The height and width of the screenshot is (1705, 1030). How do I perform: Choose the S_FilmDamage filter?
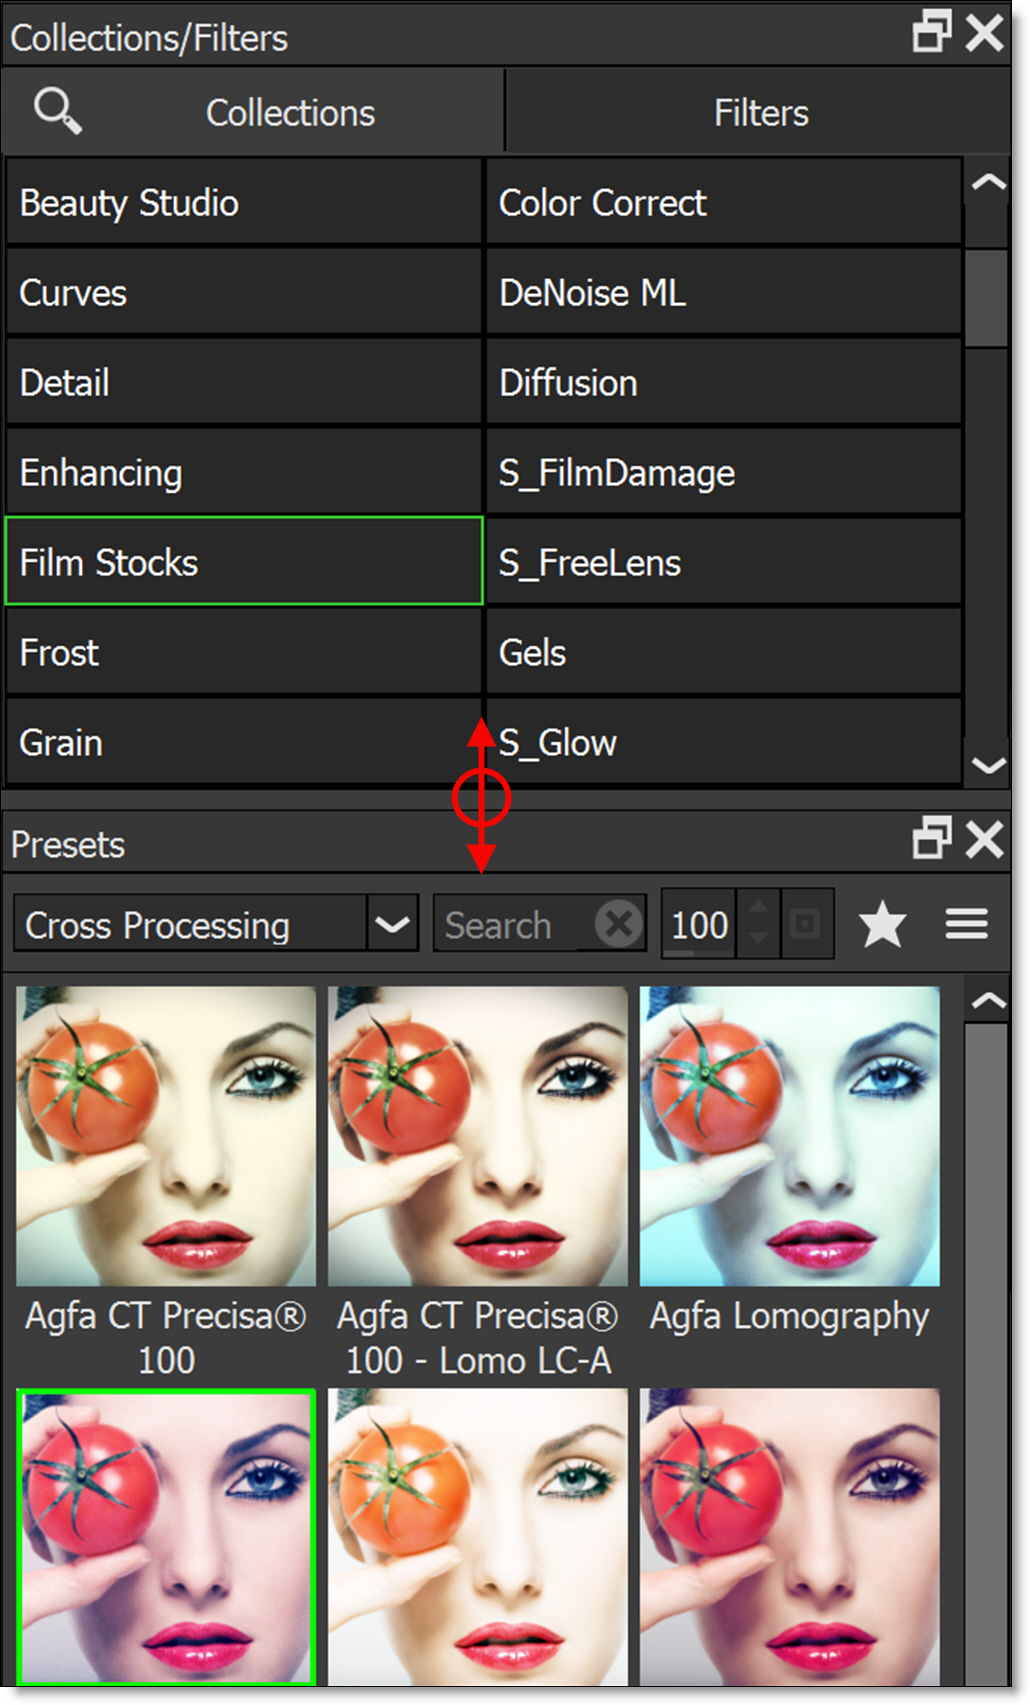click(x=723, y=473)
